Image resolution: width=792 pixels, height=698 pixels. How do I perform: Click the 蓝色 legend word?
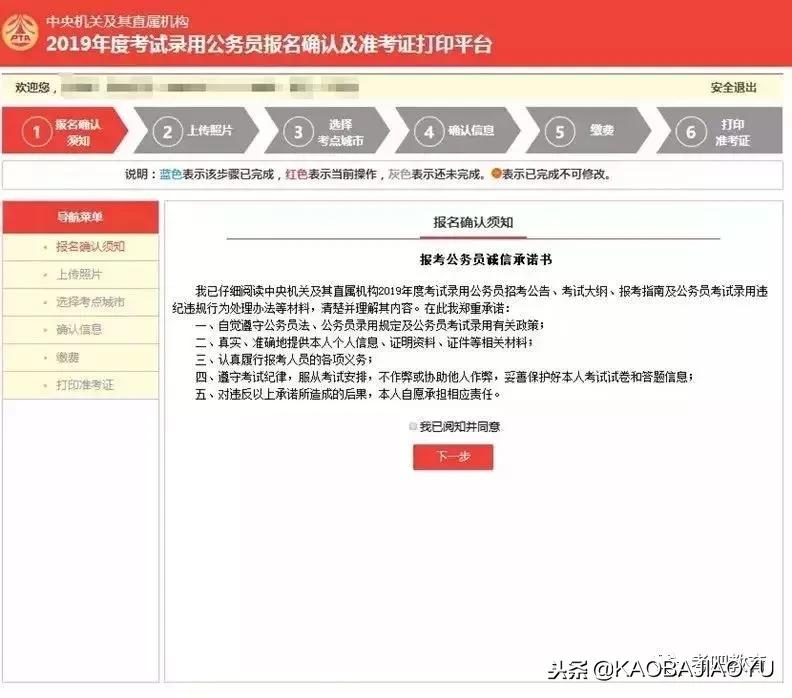click(x=171, y=175)
